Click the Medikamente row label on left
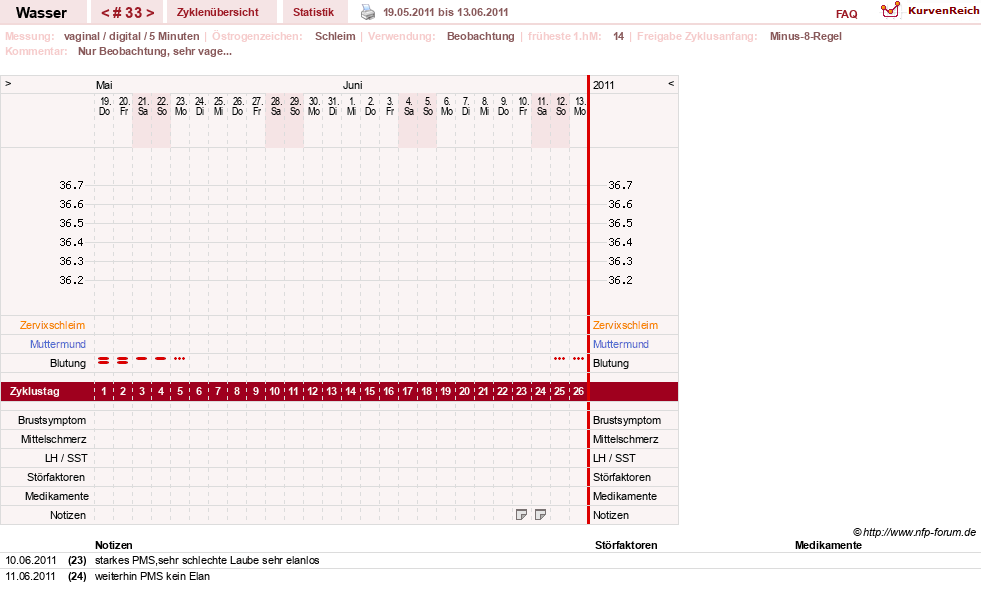981x604 pixels. pyautogui.click(x=57, y=496)
